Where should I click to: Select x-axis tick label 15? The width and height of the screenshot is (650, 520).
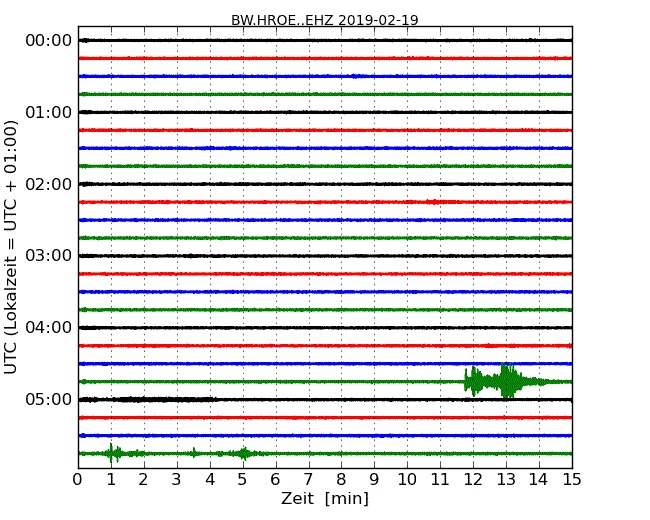coord(572,480)
